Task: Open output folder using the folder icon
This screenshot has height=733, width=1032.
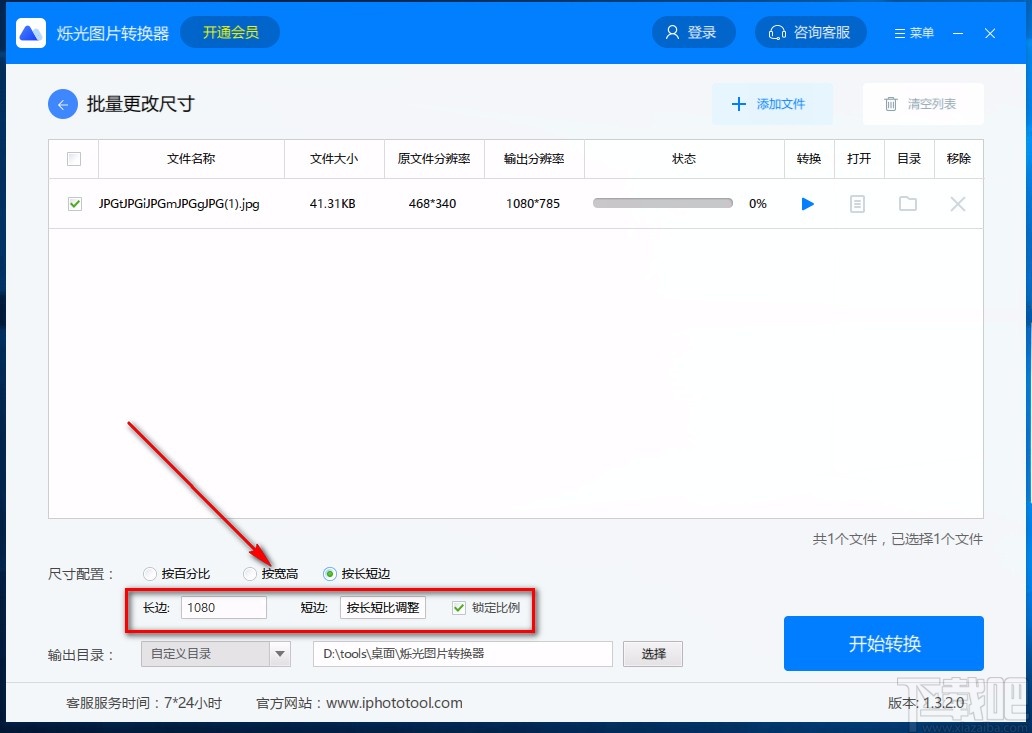Action: point(907,203)
